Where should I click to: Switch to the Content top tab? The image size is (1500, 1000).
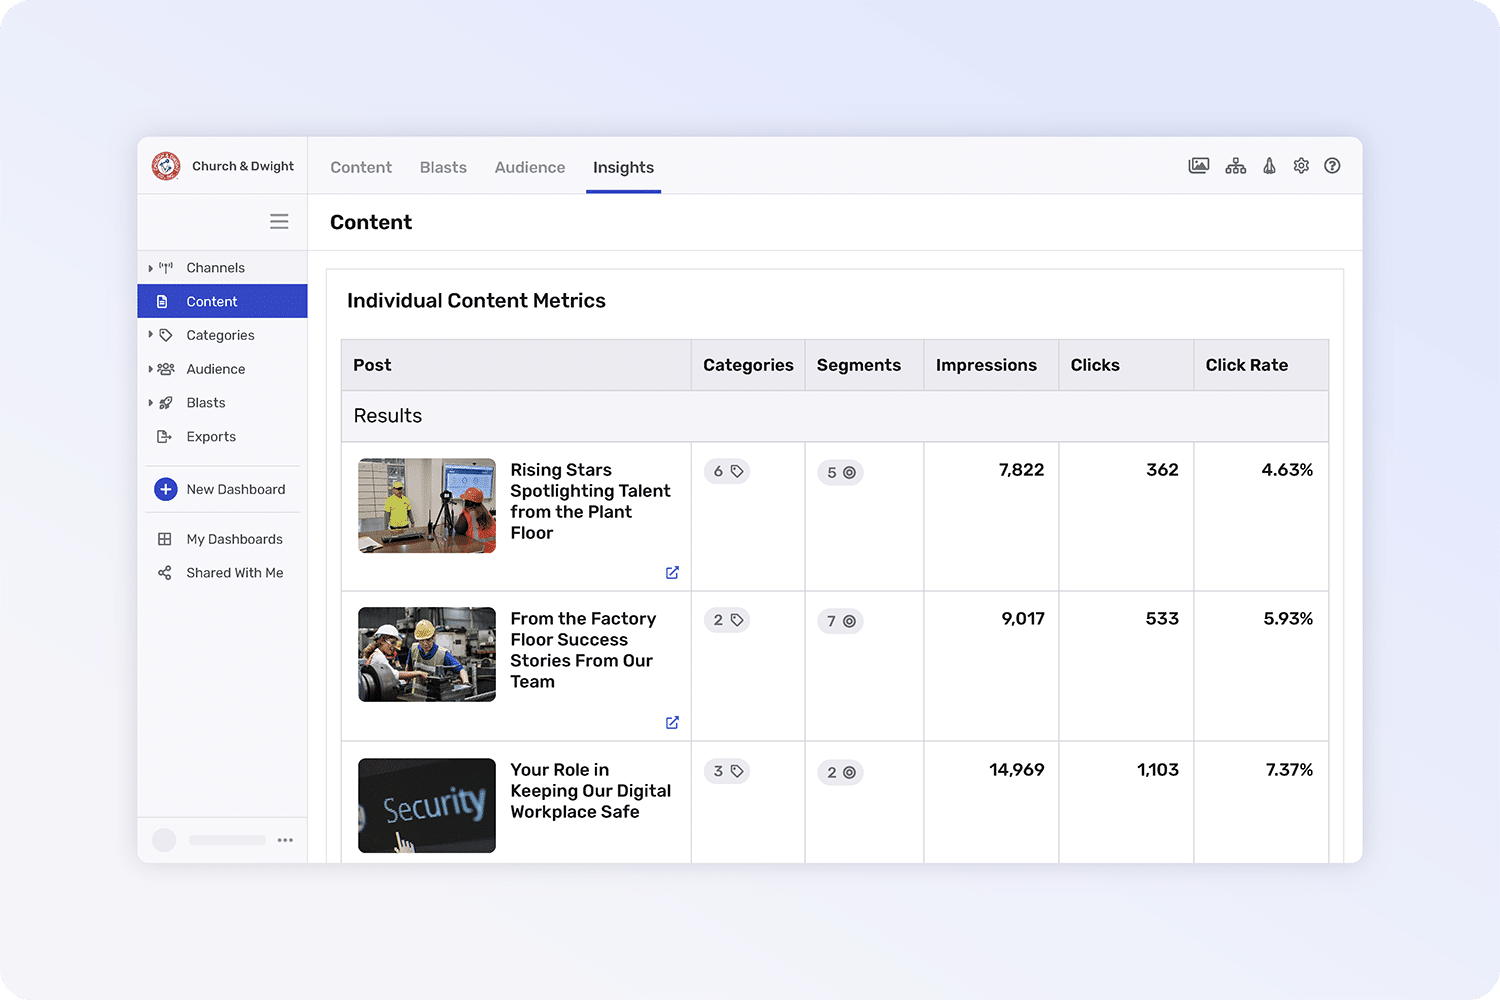(361, 167)
